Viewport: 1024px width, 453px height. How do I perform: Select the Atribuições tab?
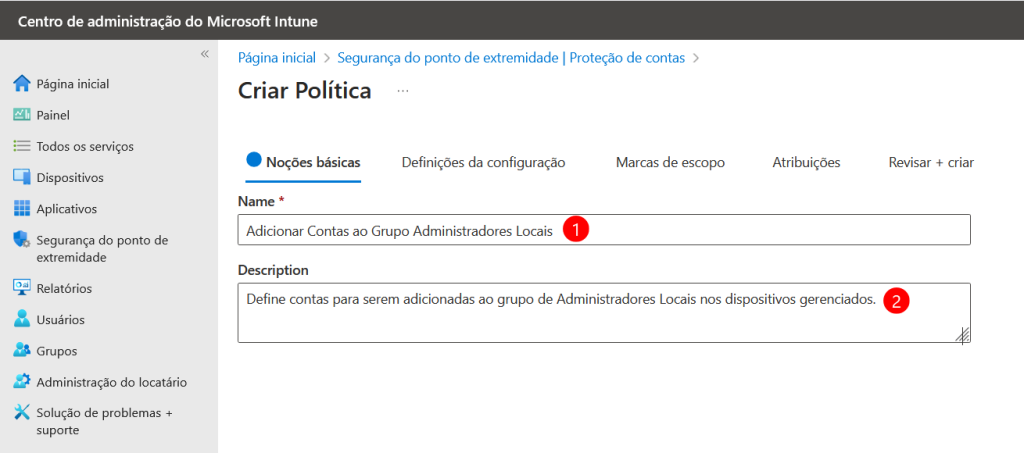tap(806, 163)
